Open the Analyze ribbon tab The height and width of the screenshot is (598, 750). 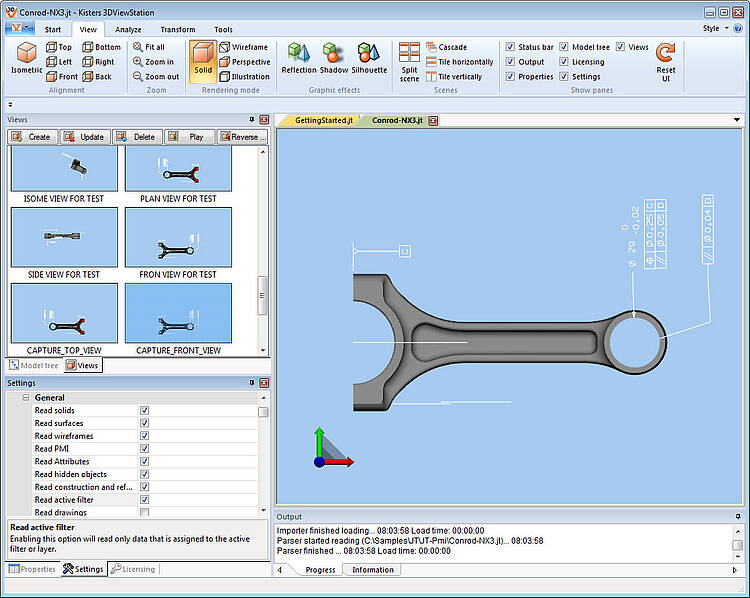tap(128, 30)
